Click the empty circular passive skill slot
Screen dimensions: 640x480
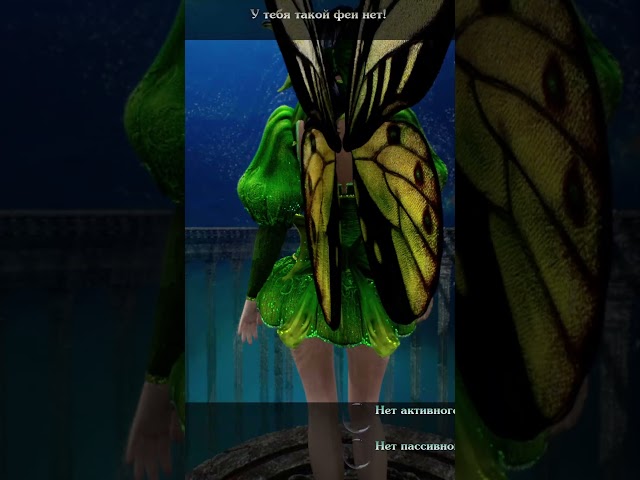pyautogui.click(x=356, y=453)
